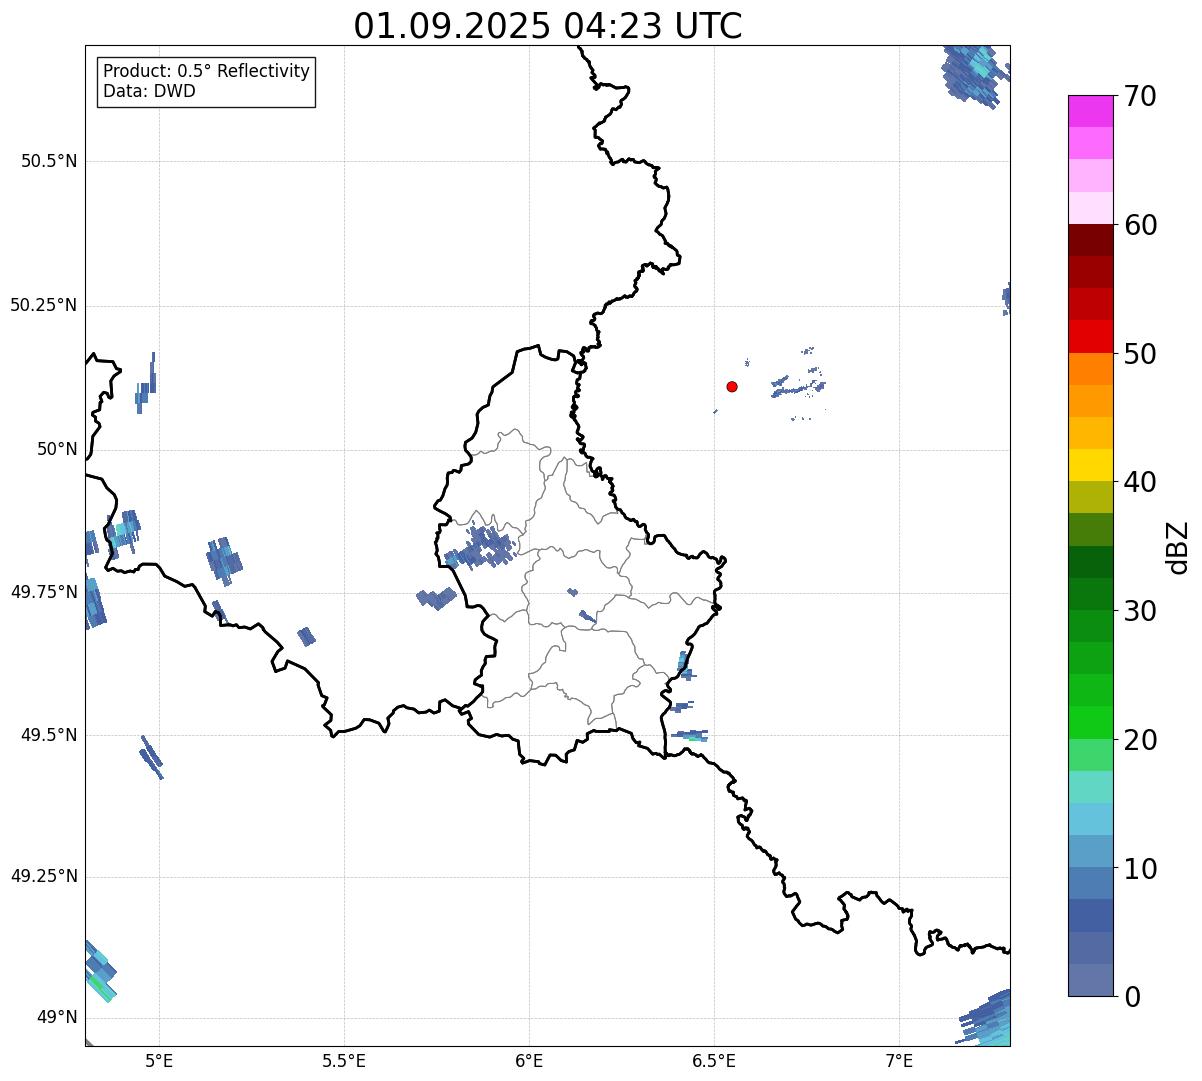This screenshot has height=1081, width=1202.
Task: Click the red station marker dot
Action: [x=732, y=386]
